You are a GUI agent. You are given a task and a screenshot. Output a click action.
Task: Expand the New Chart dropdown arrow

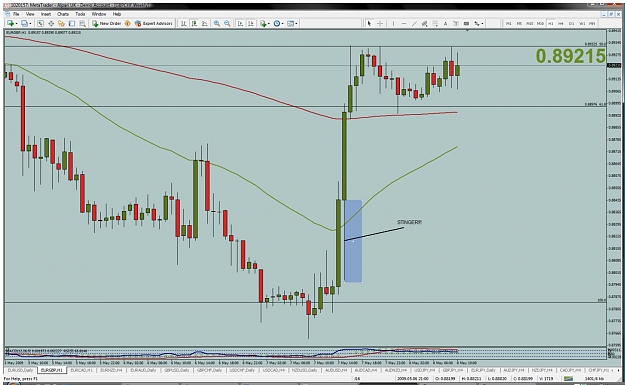tap(16, 24)
